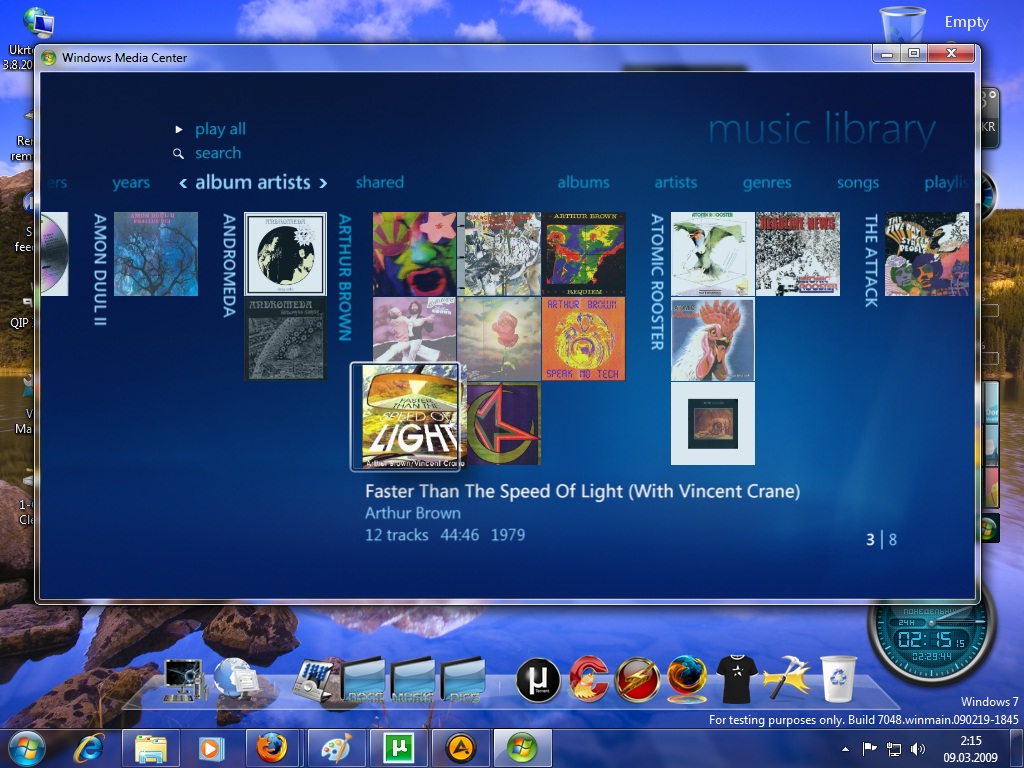Open Firefox globe dock icon
Image resolution: width=1024 pixels, height=768 pixels.
(686, 680)
